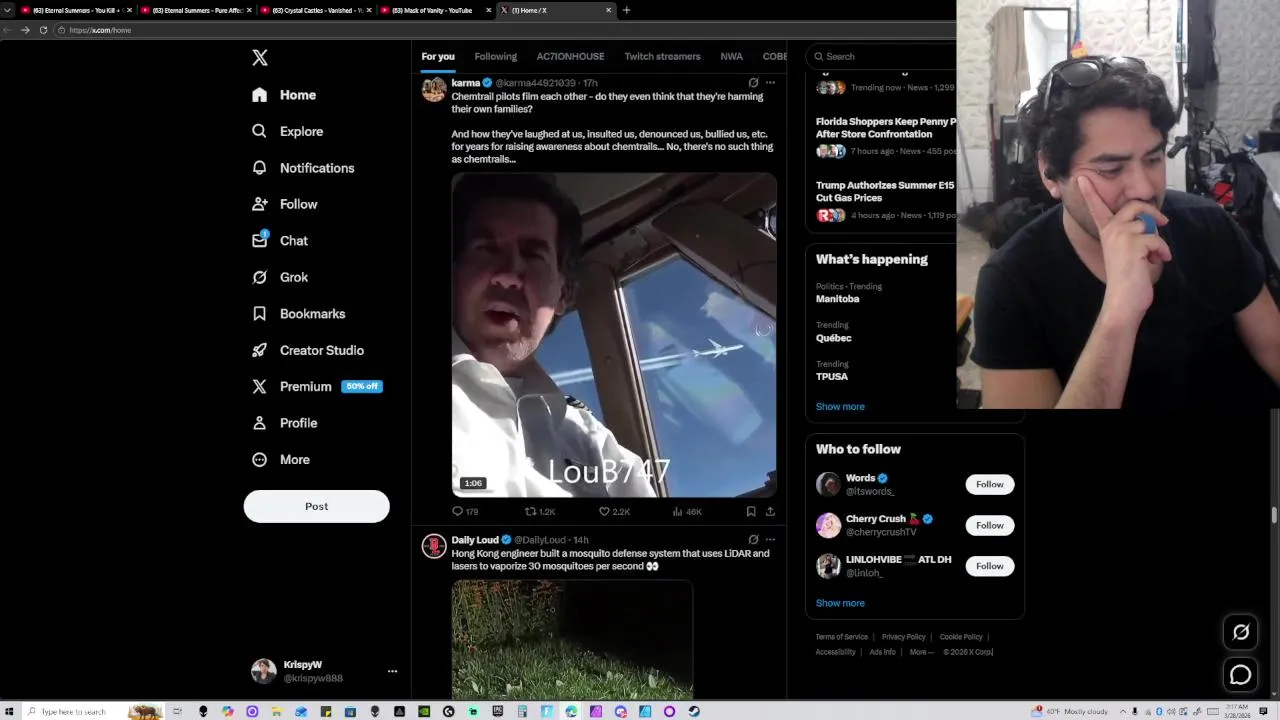This screenshot has height=720, width=1280.
Task: Open Premium in the sidebar
Action: point(316,386)
